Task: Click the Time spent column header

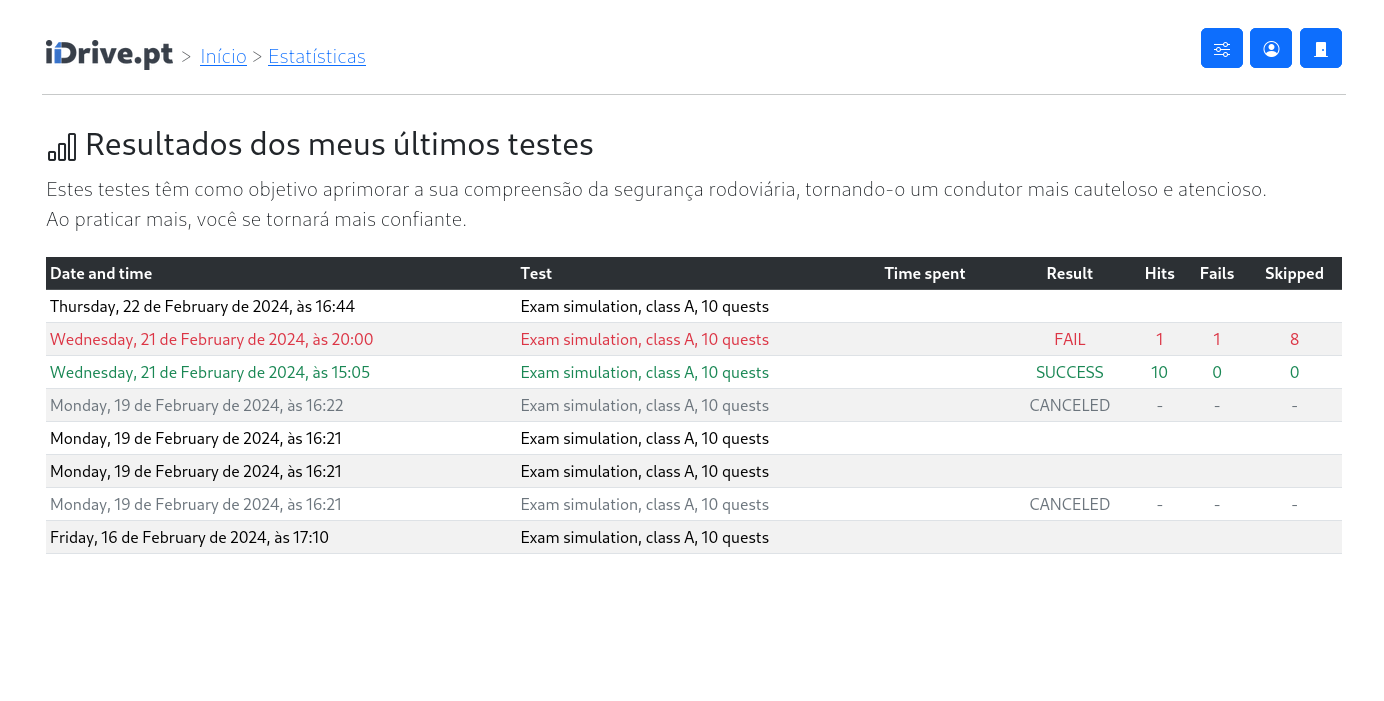Action: (x=924, y=274)
